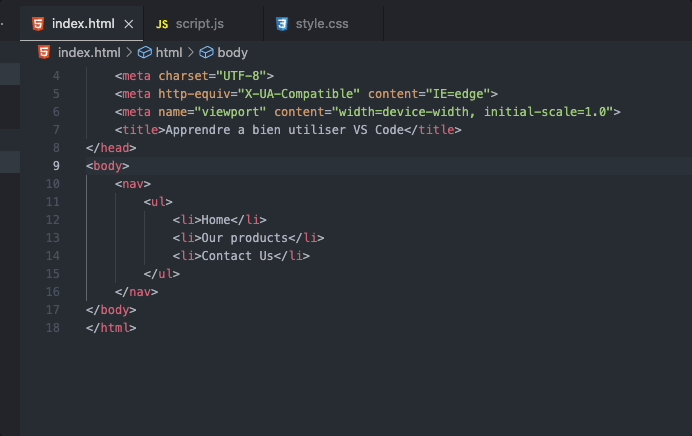Click "width=device-width, initial-scale=1.0" content value
Image resolution: width=692 pixels, height=436 pixels.
coord(473,112)
